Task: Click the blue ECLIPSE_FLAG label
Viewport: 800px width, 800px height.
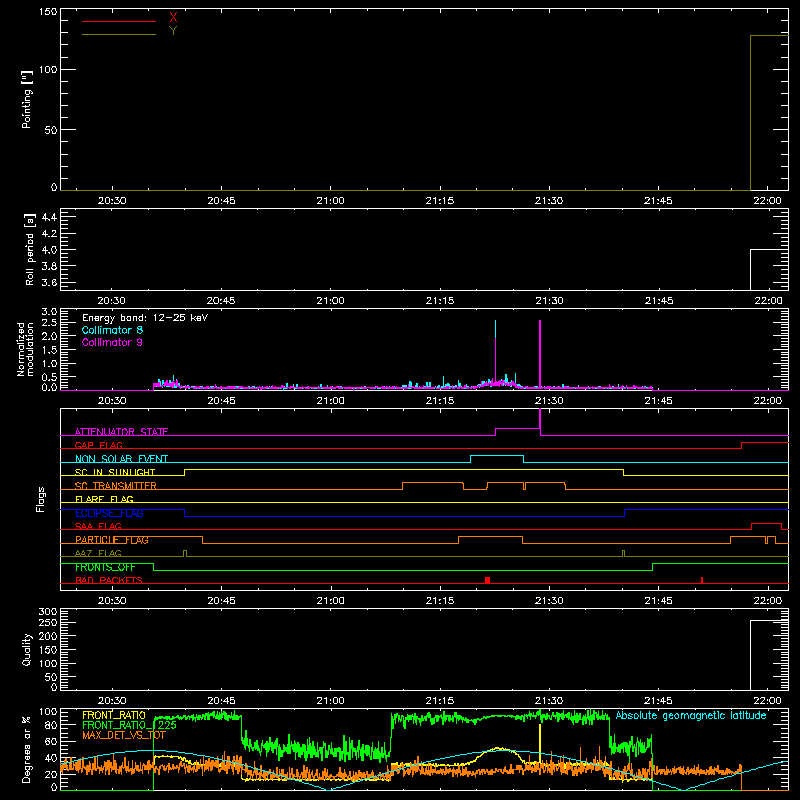Action: tap(109, 513)
